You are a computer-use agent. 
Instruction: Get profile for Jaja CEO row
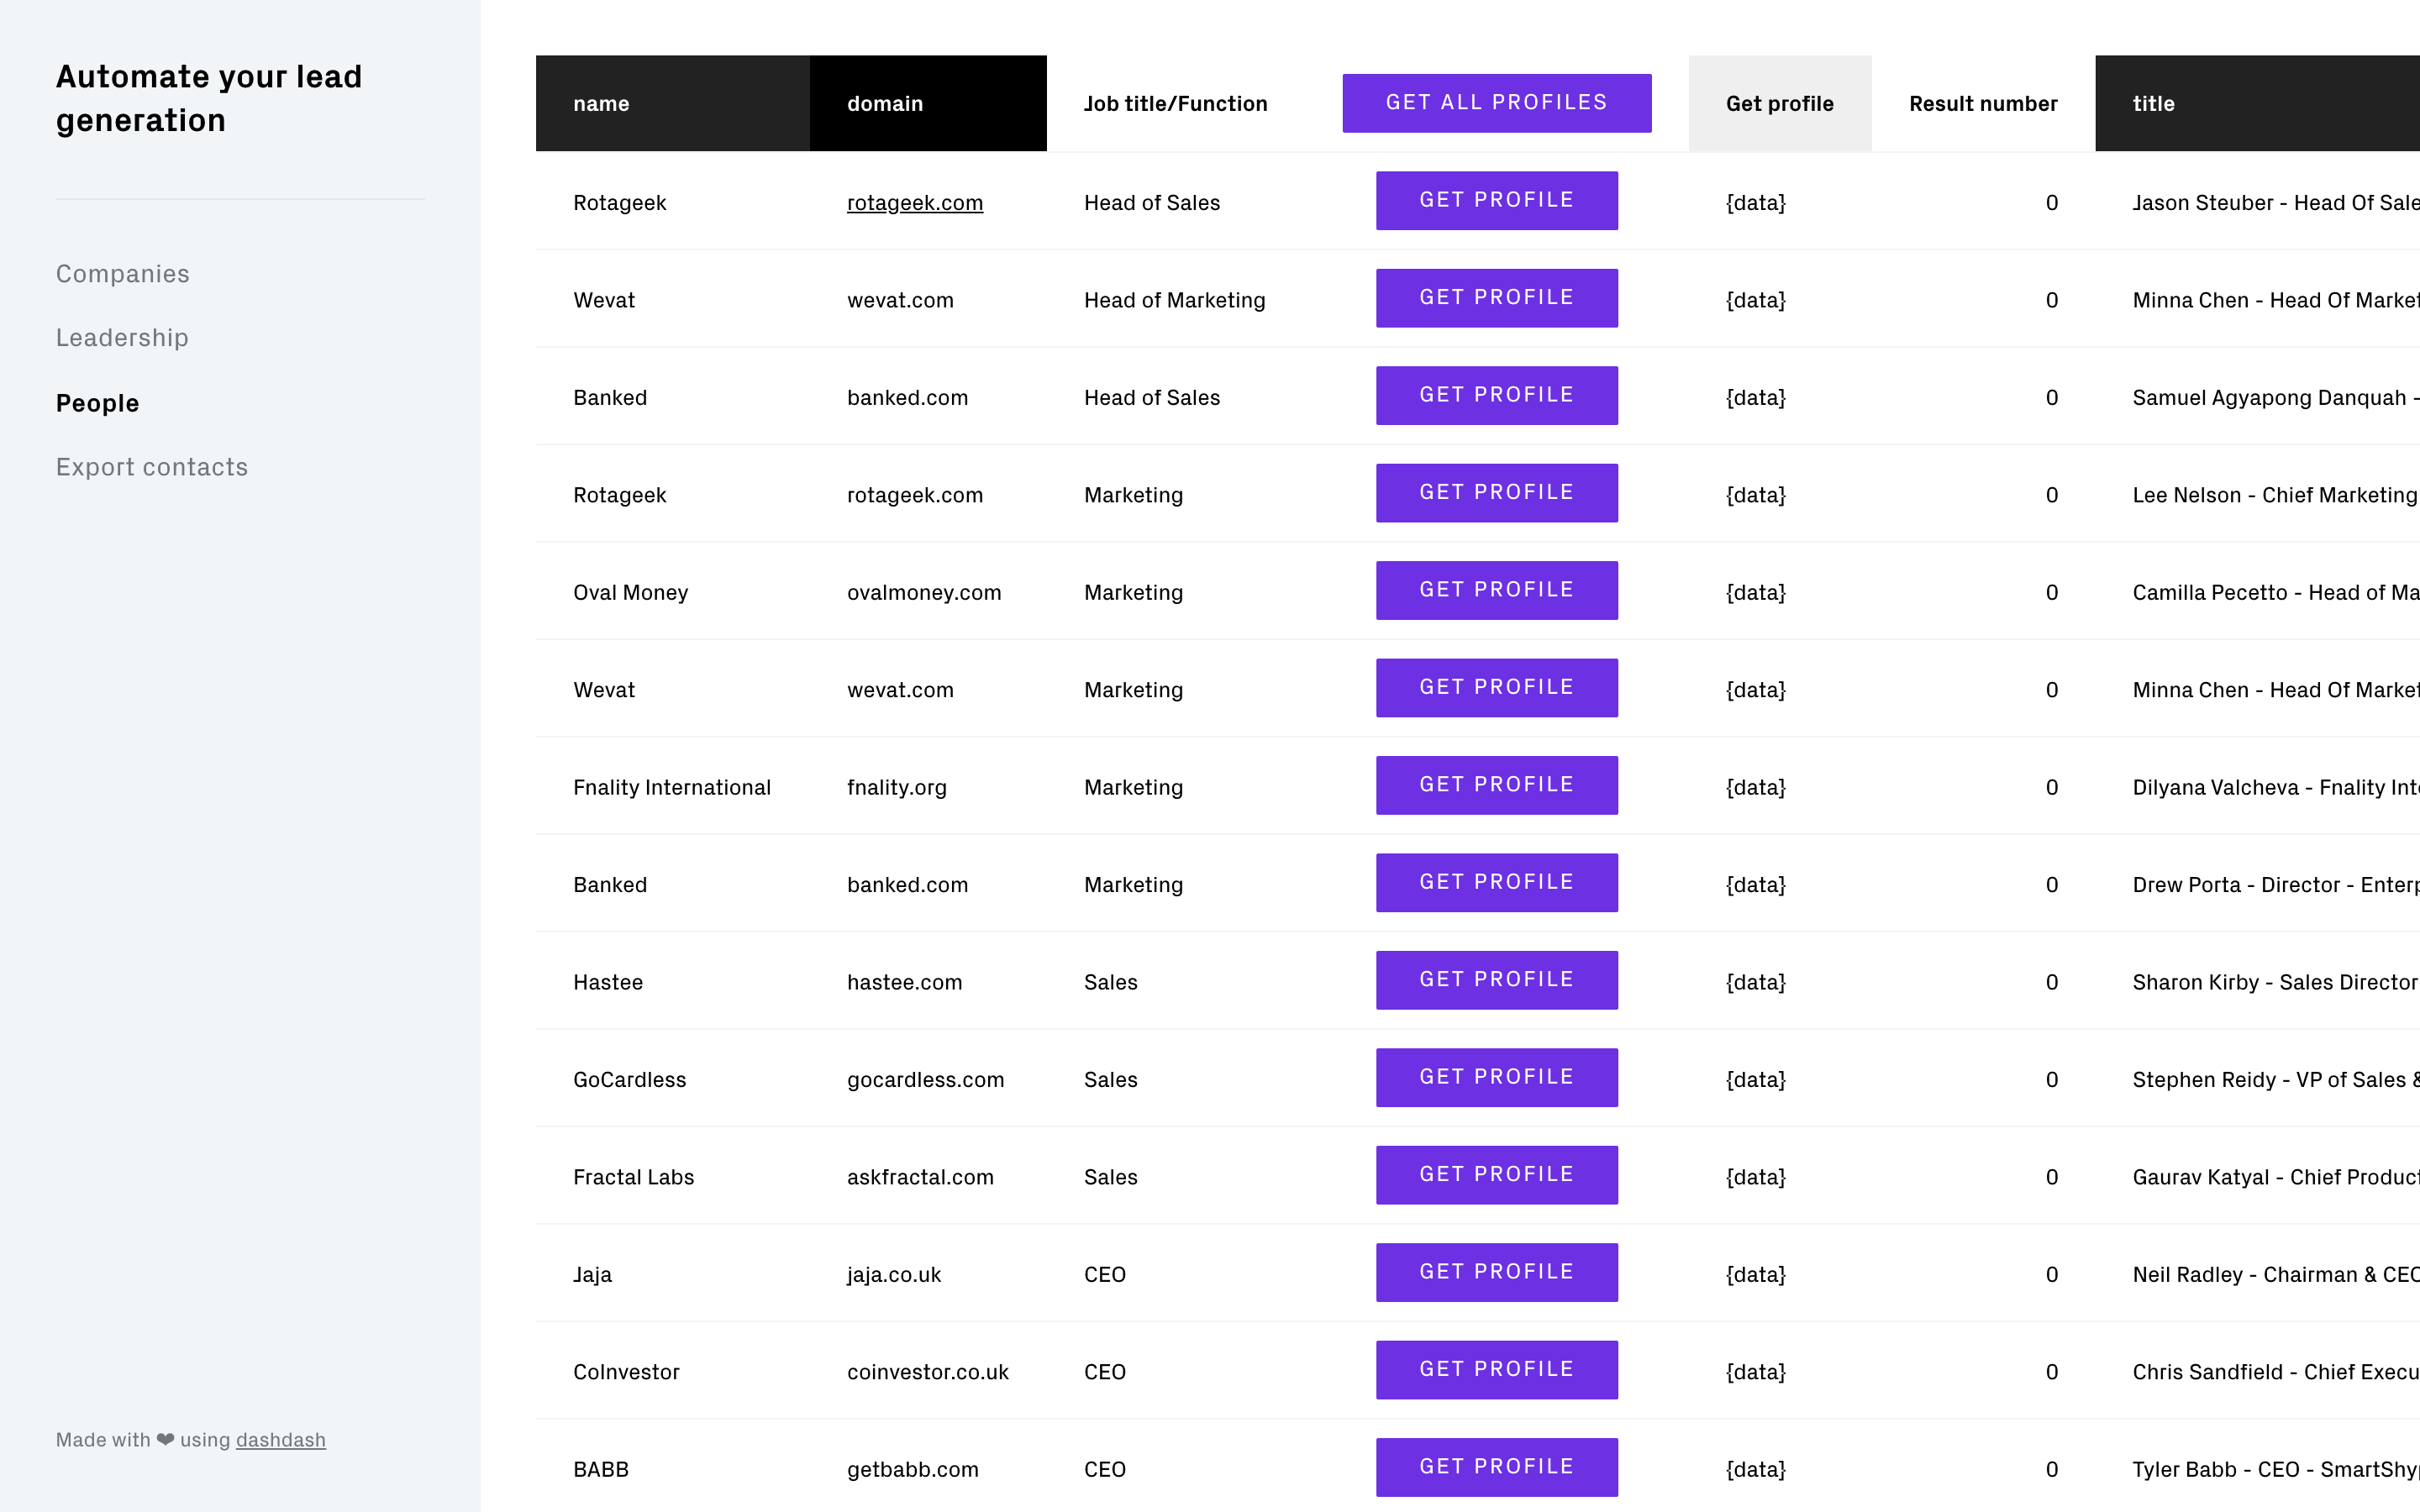(1496, 1272)
